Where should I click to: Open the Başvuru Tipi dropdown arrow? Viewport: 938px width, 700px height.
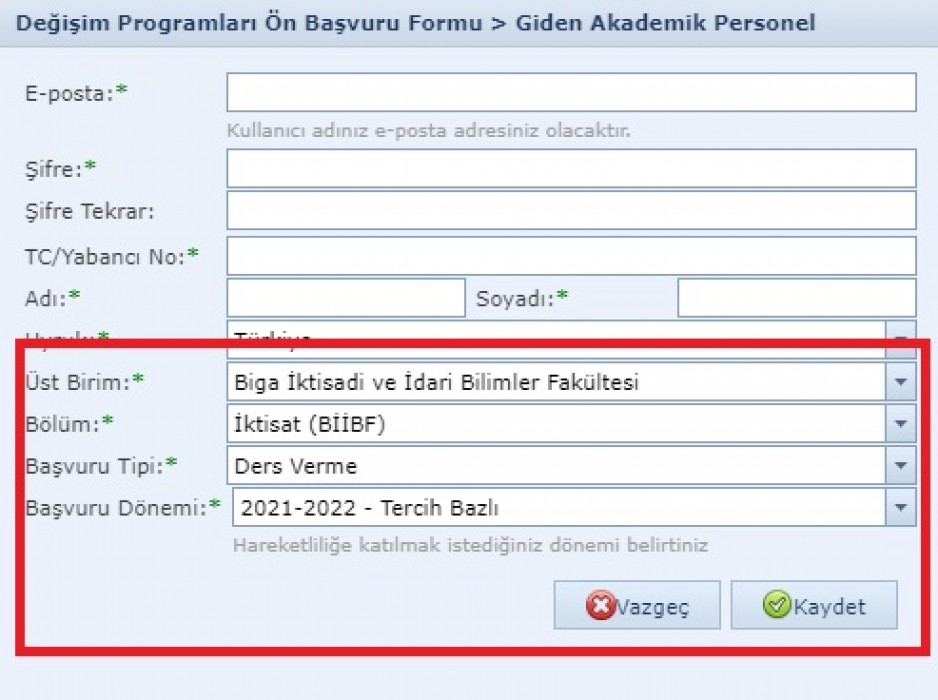point(900,465)
